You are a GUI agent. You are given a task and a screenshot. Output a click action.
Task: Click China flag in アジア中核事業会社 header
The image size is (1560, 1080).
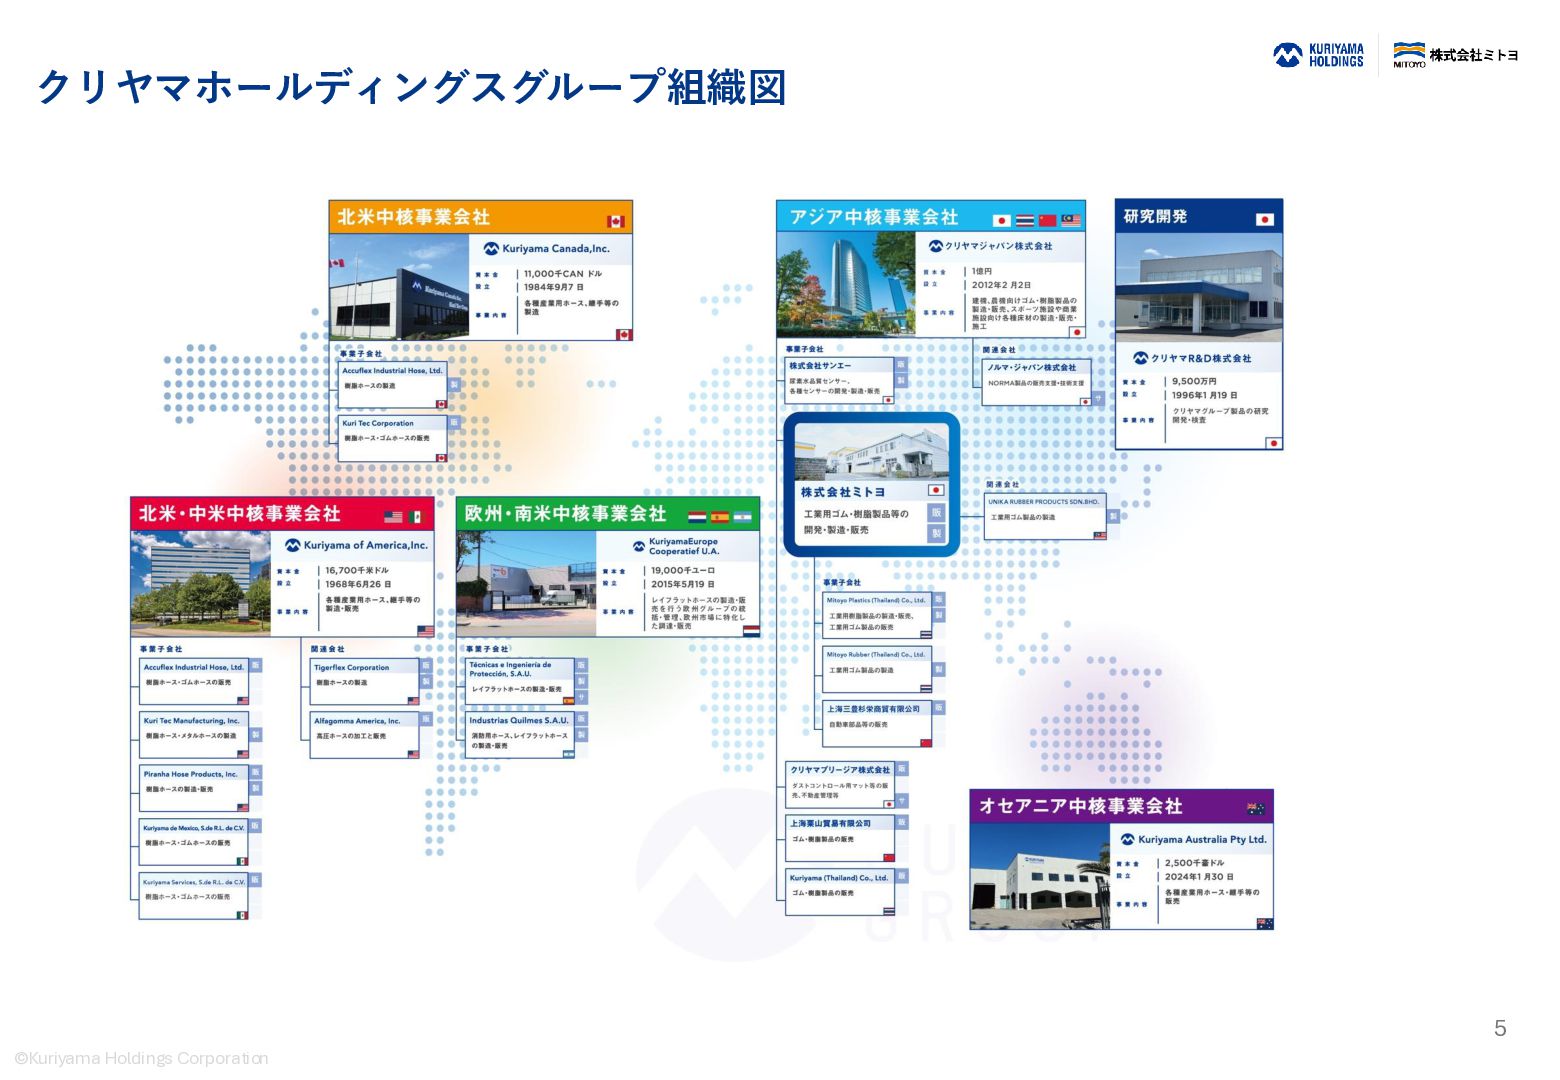pyautogui.click(x=1048, y=220)
